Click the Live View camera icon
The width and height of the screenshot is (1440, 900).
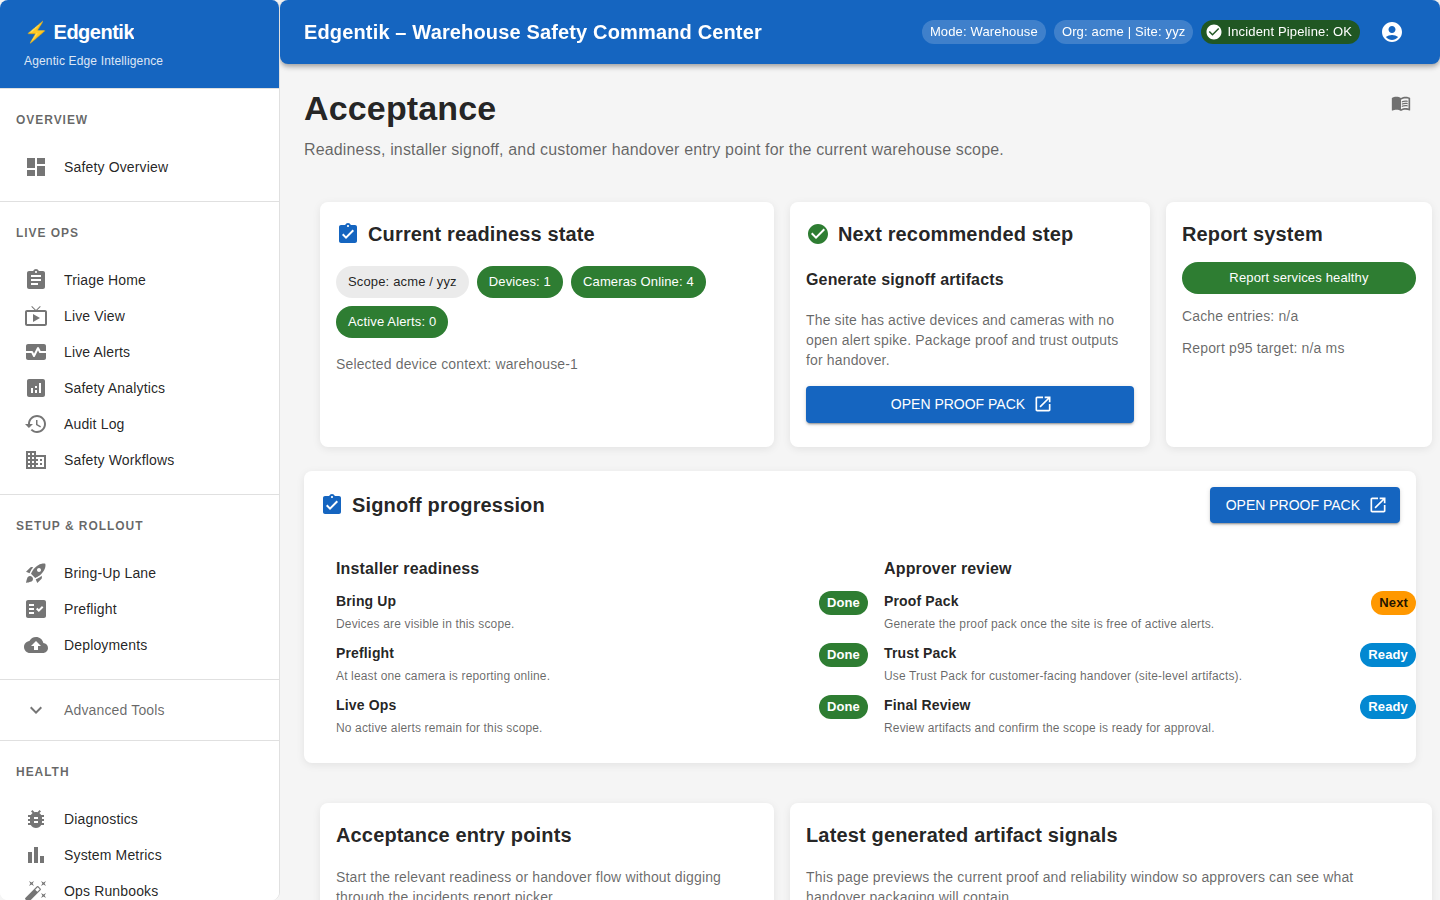[x=36, y=315]
